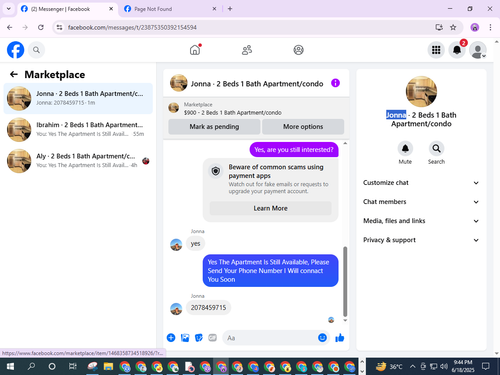Search in conversation using the magnifier icon
Screen dimensions: 500x375
click(x=436, y=149)
